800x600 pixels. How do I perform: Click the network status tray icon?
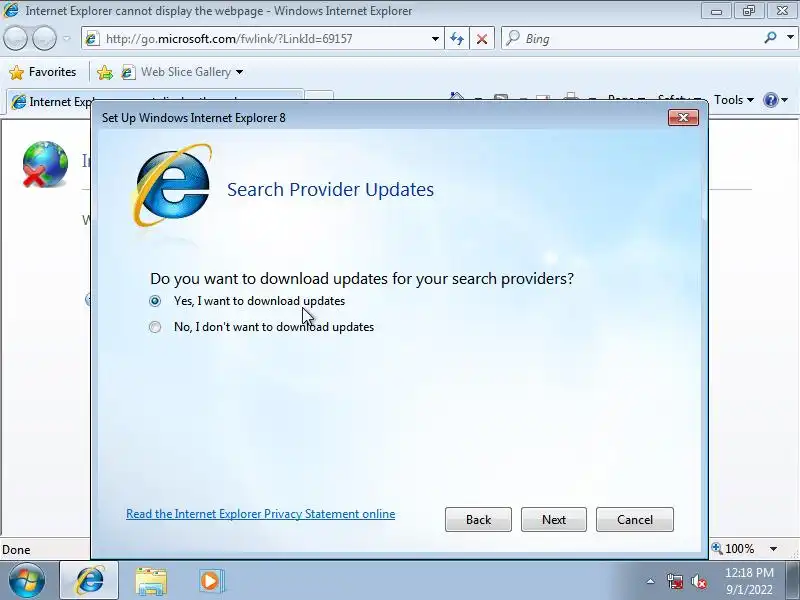pos(675,581)
